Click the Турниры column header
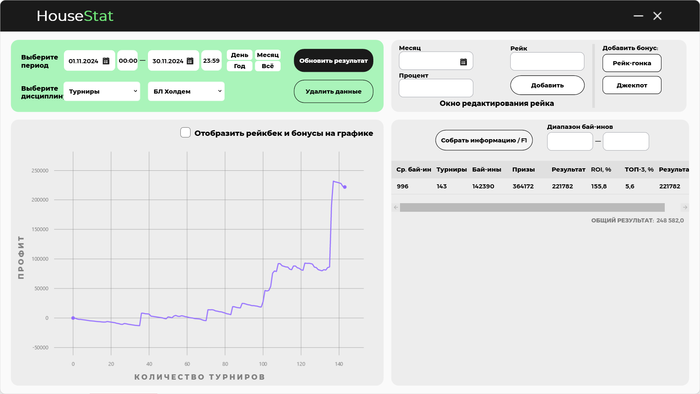Image resolution: width=700 pixels, height=394 pixels. pyautogui.click(x=451, y=170)
